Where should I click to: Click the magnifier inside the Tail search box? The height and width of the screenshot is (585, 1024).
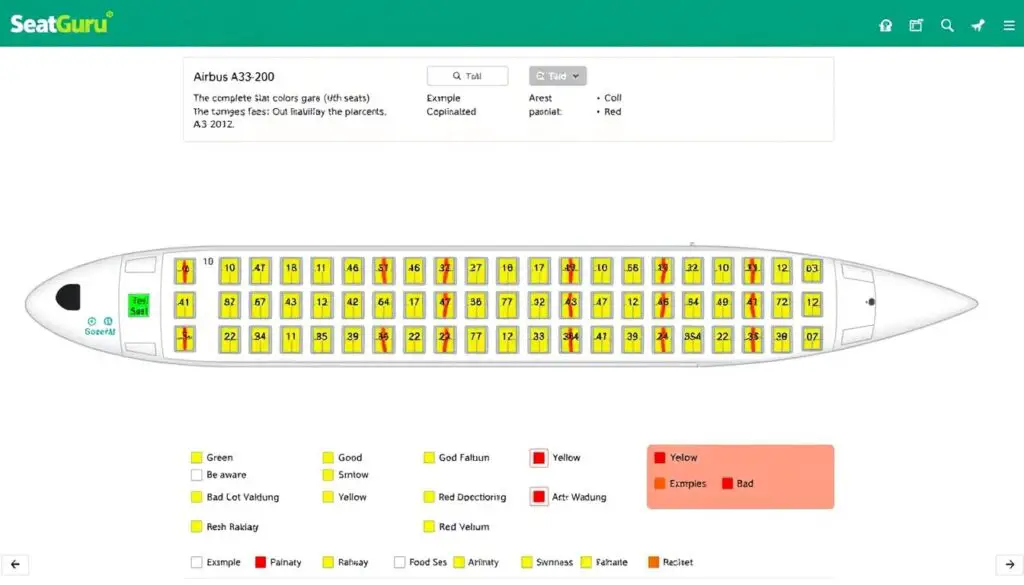[455, 75]
